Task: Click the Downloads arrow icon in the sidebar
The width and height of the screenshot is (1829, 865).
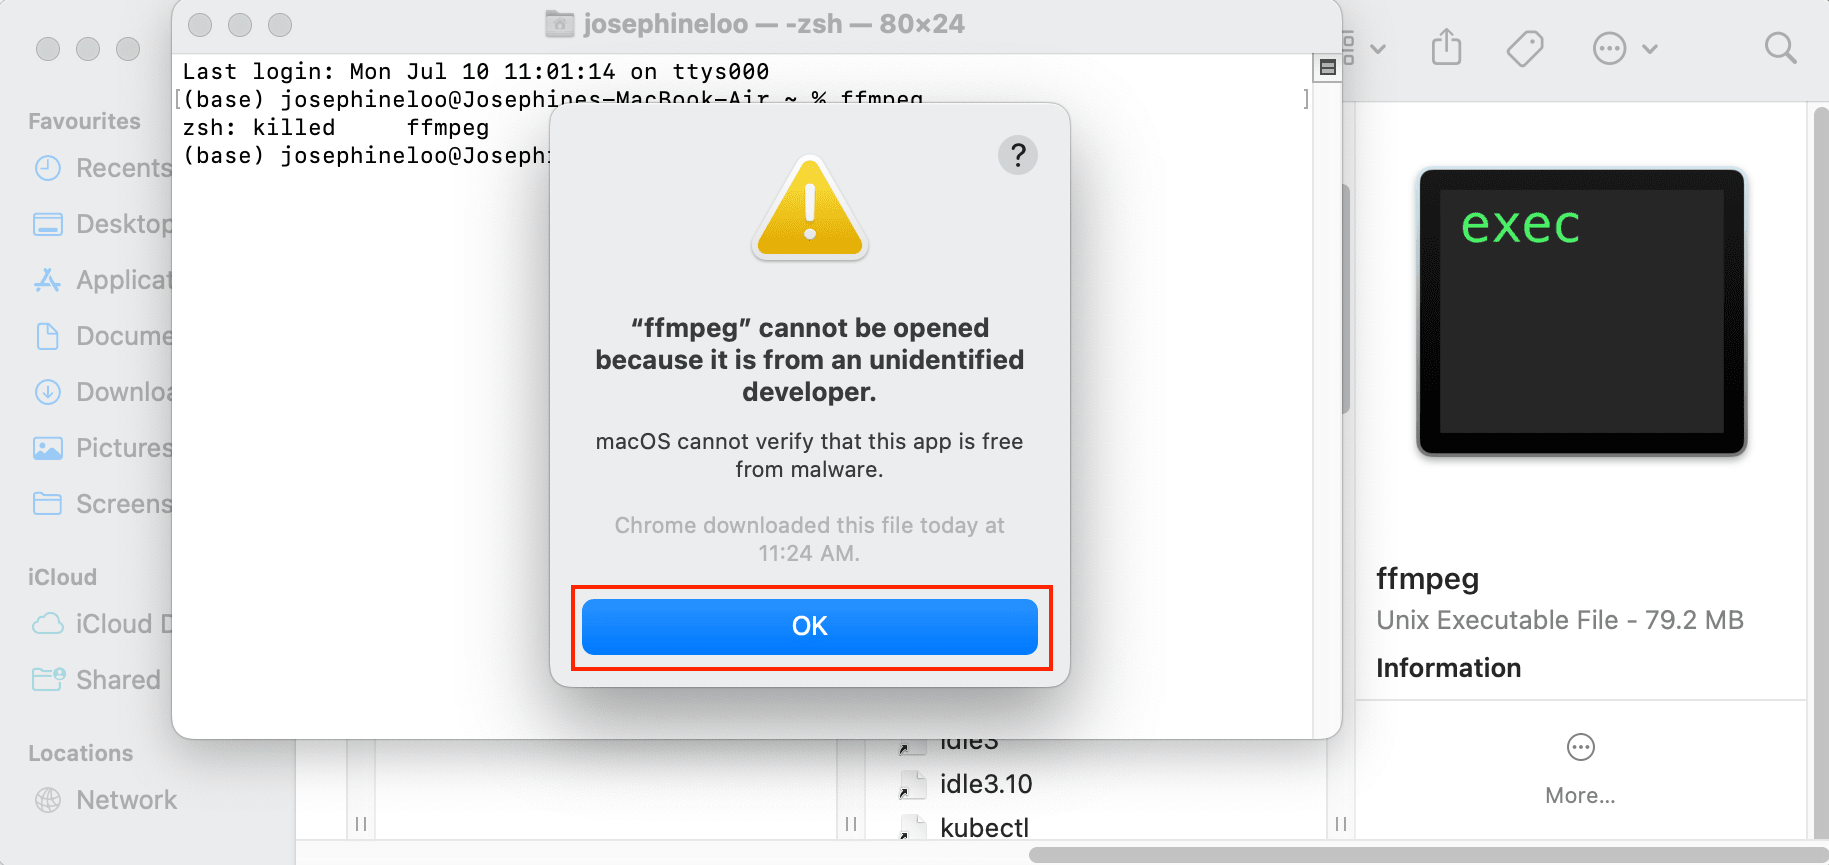Action: (x=48, y=392)
